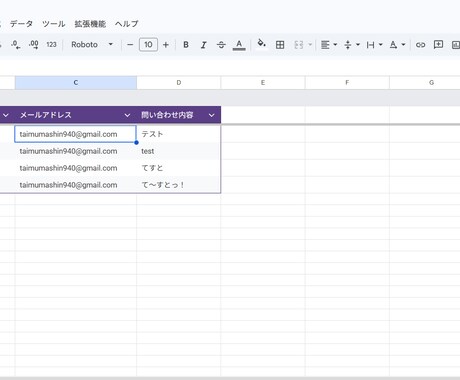Click the insert chart icon
This screenshot has height=380, width=460.
(x=456, y=45)
